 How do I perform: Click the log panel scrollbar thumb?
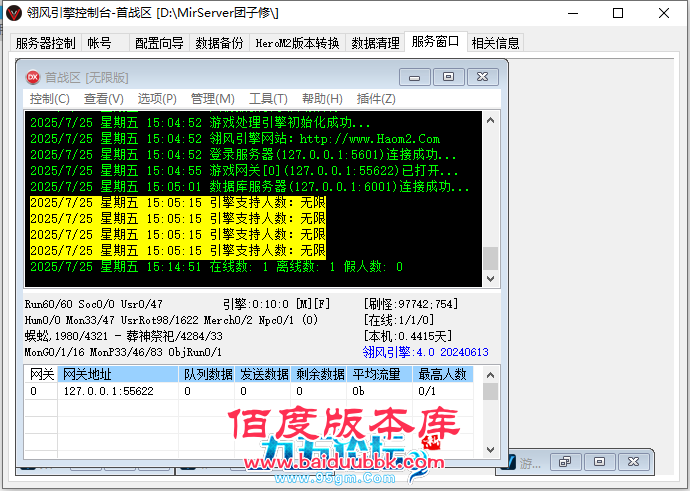491,258
